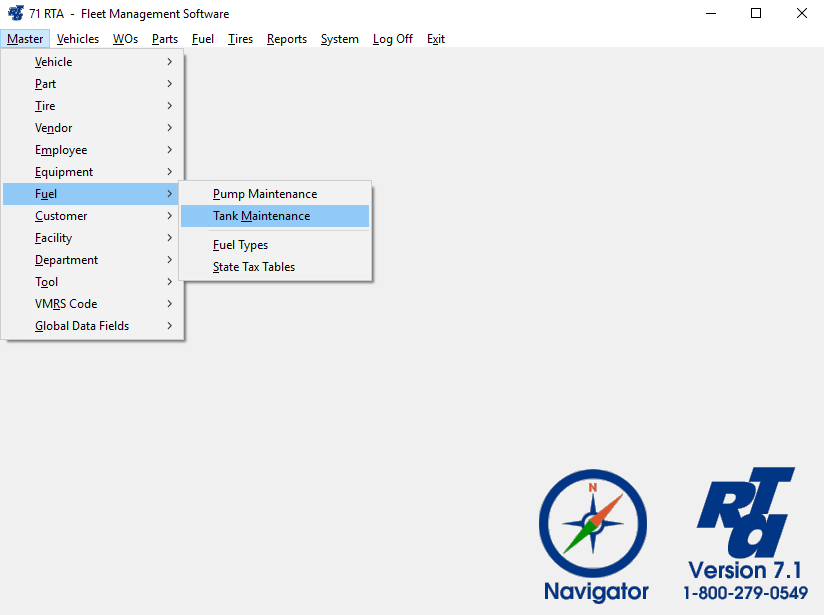Click the RTA app icon in title bar
The image size is (824, 615).
[x=16, y=14]
